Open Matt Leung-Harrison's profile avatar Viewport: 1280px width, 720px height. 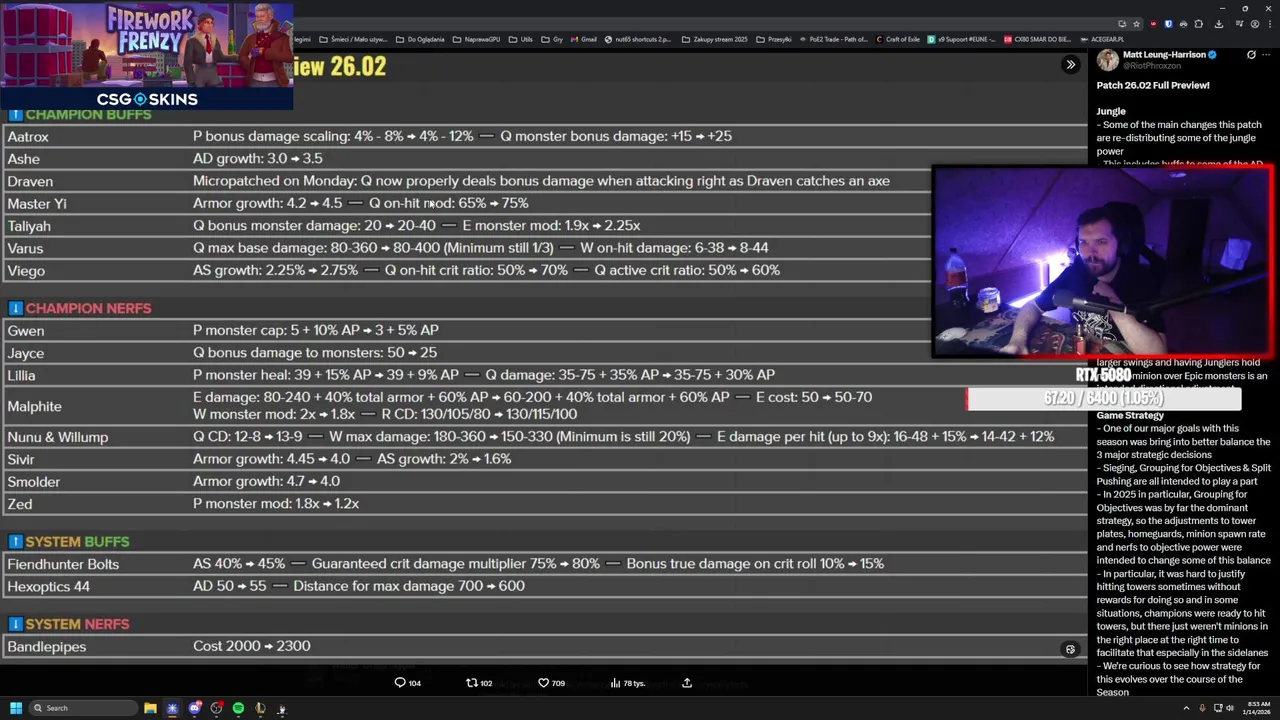[1107, 60]
